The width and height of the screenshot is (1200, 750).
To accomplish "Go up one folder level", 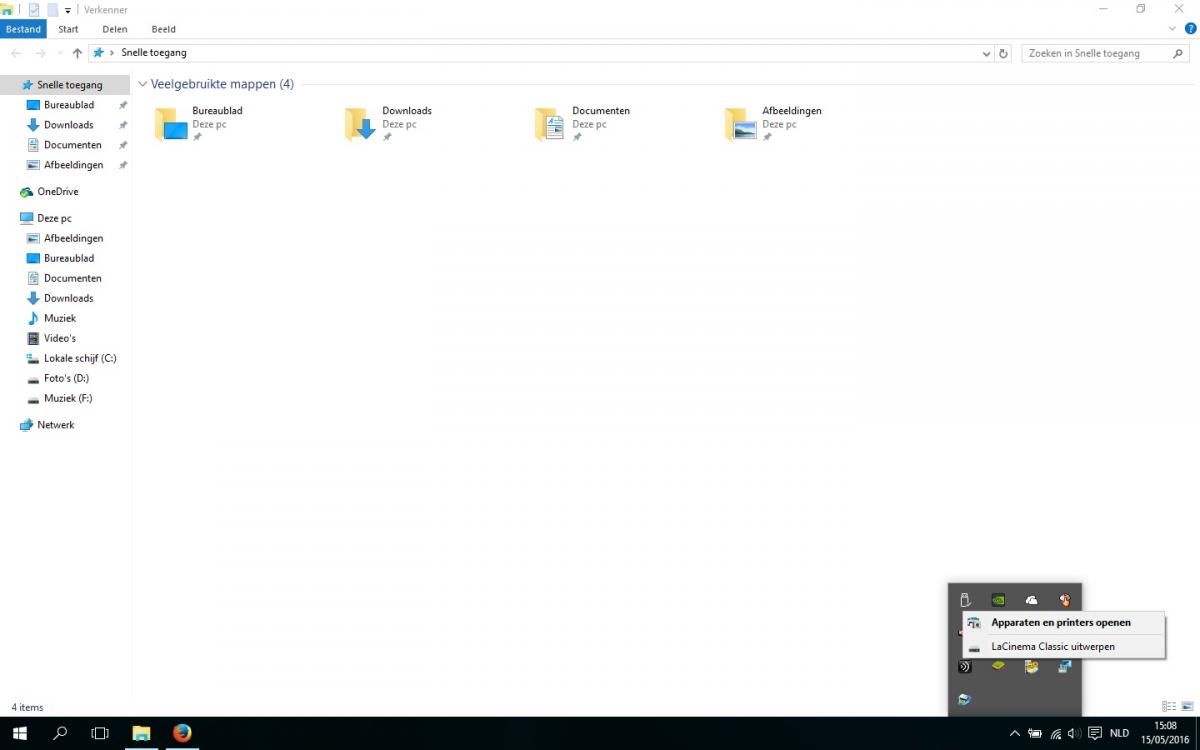I will pyautogui.click(x=77, y=53).
